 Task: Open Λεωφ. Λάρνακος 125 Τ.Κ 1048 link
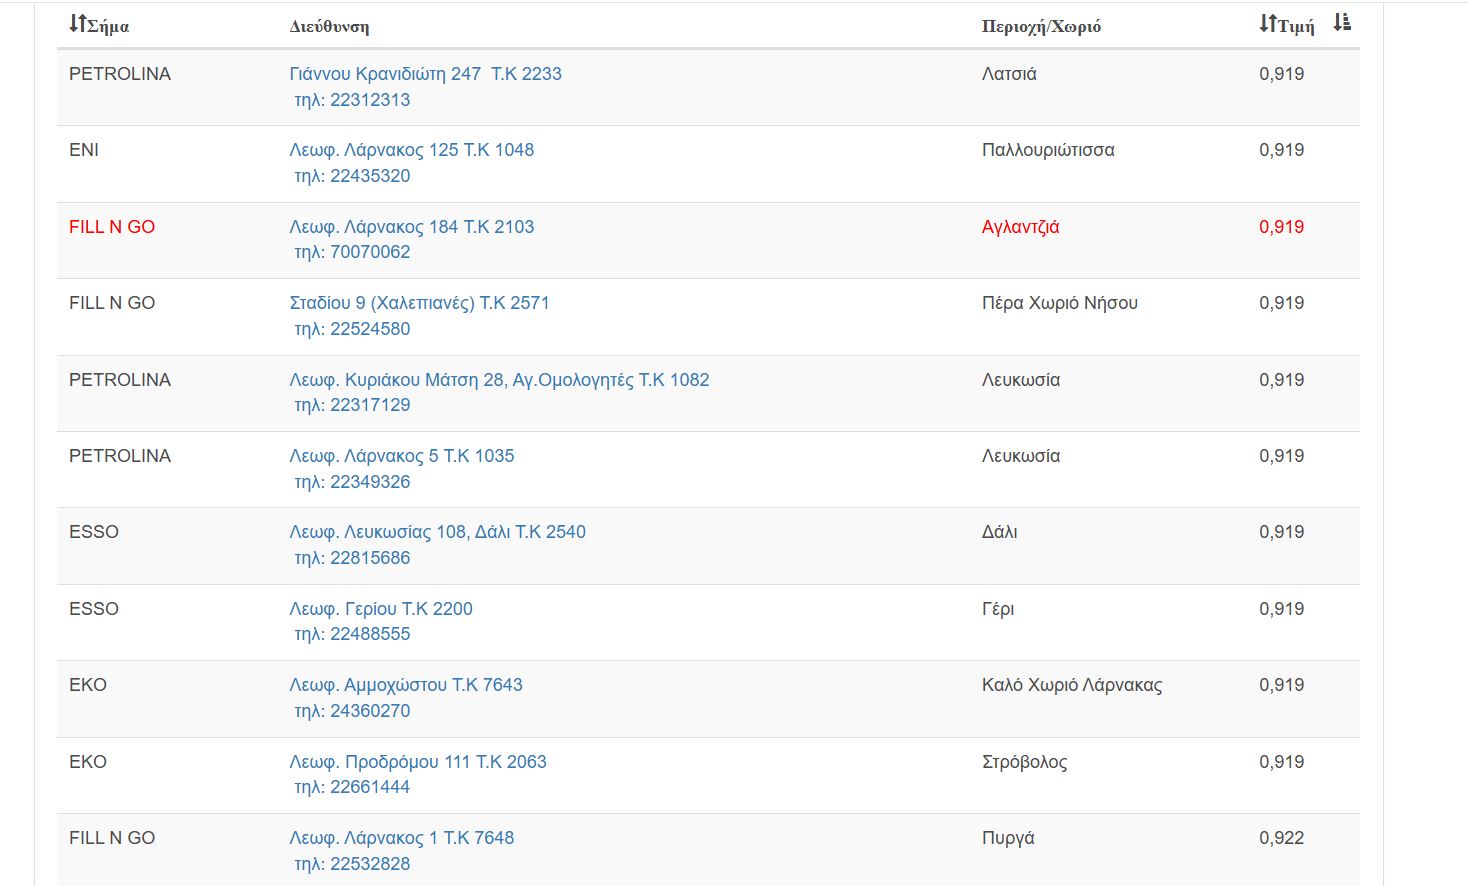click(411, 150)
